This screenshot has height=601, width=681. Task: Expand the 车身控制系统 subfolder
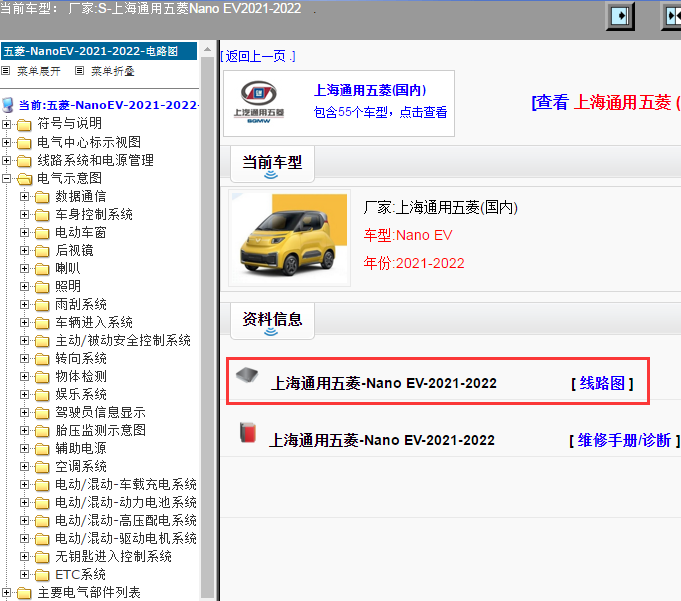pyautogui.click(x=24, y=215)
